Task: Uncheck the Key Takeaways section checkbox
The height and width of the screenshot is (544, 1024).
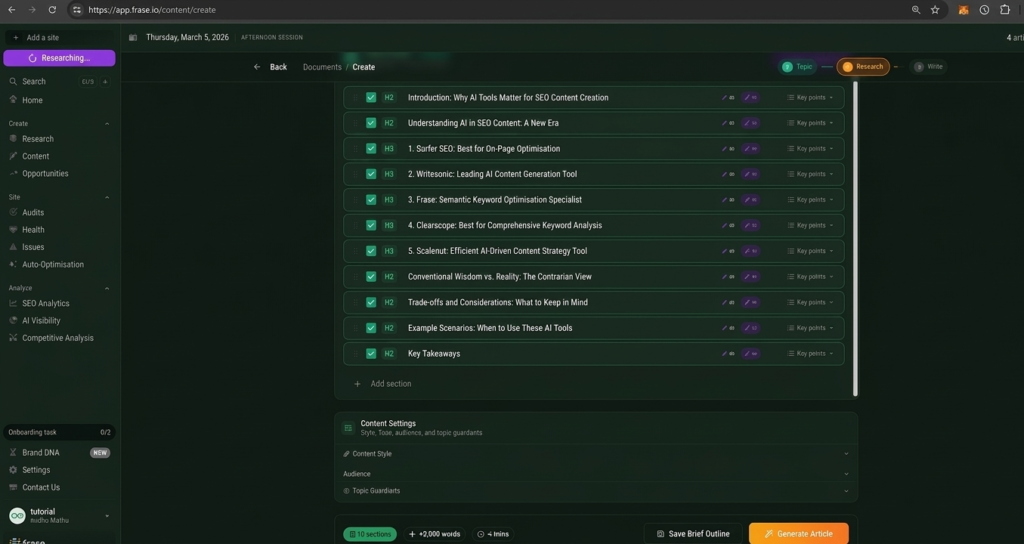Action: 371,354
